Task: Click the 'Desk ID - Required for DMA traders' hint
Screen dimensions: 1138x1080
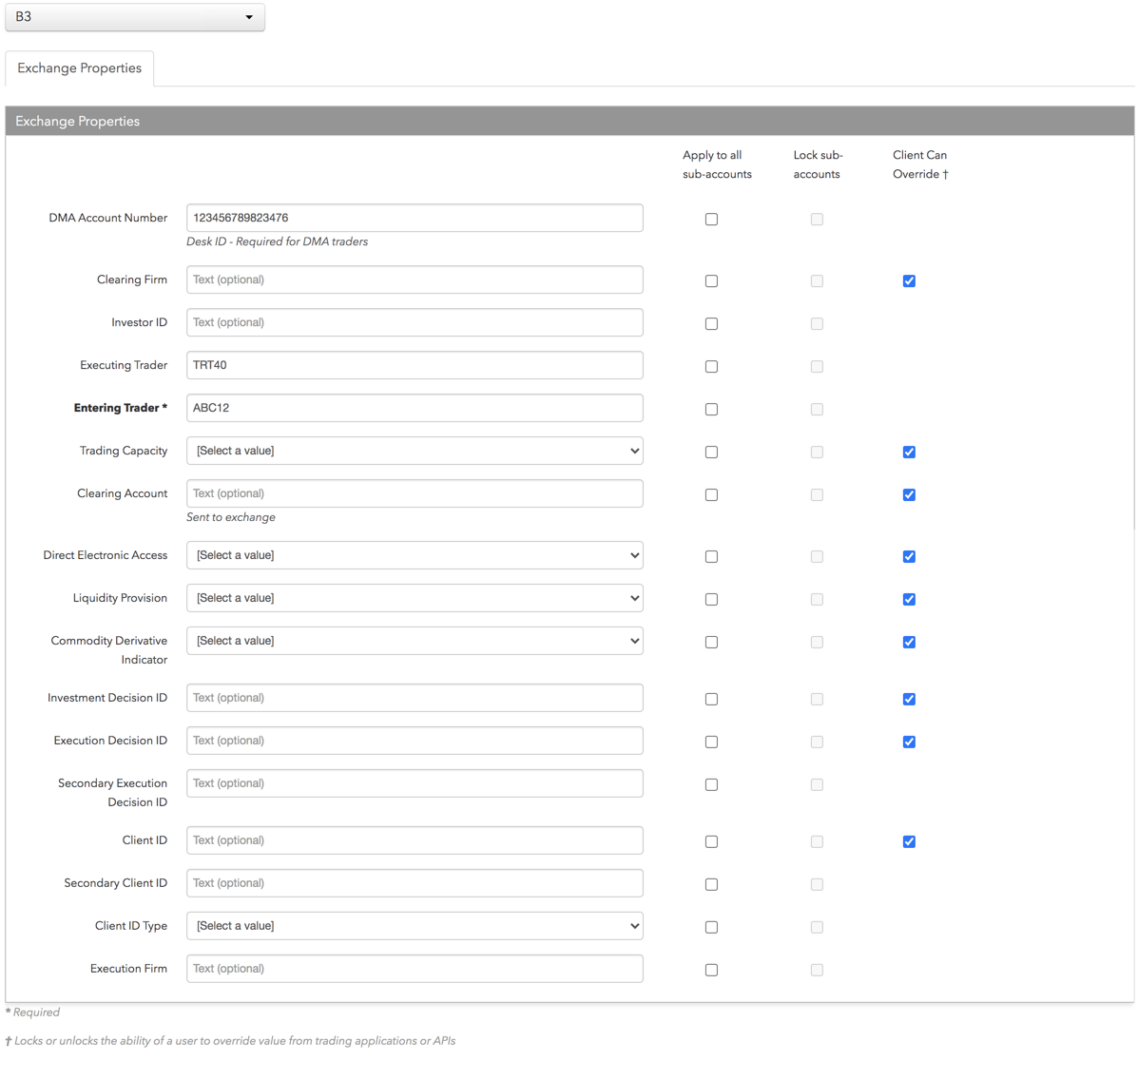Action: pos(277,242)
